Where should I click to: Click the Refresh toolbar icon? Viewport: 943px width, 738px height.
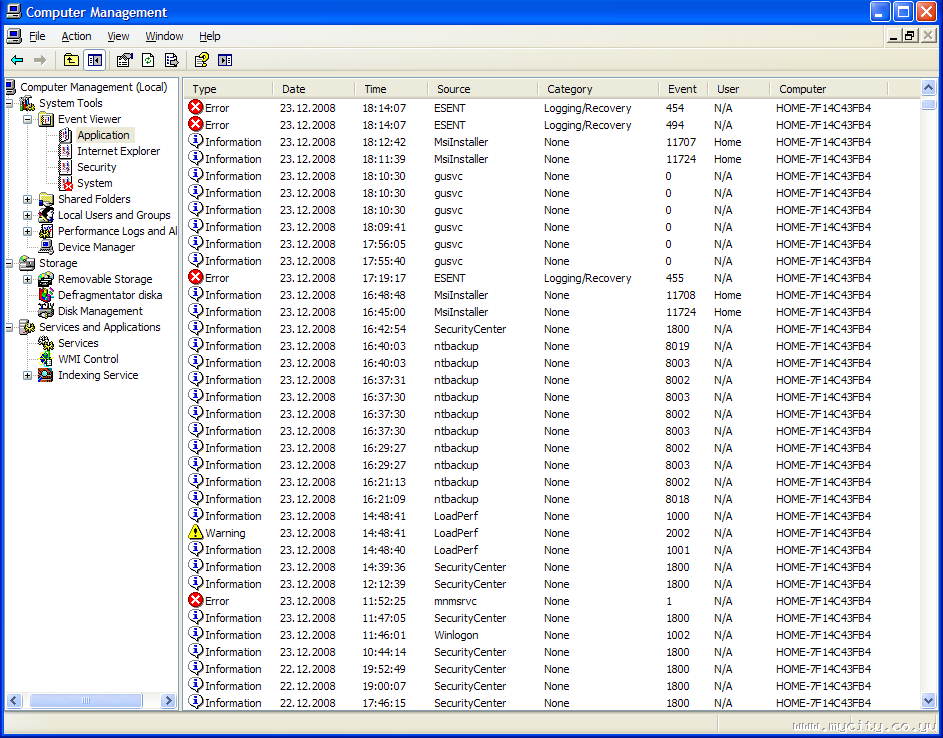coord(148,60)
